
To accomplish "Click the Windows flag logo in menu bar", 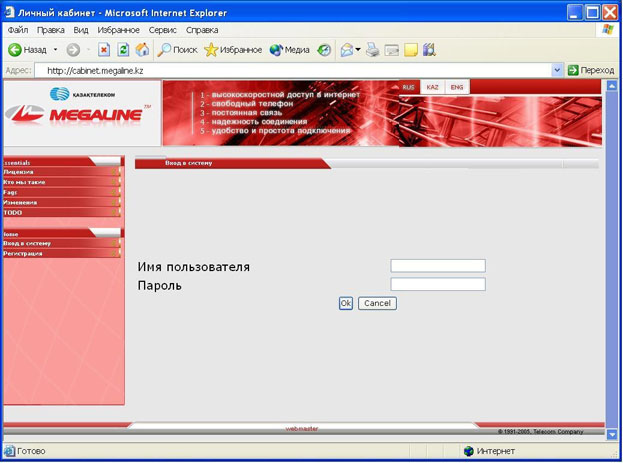I will point(608,30).
